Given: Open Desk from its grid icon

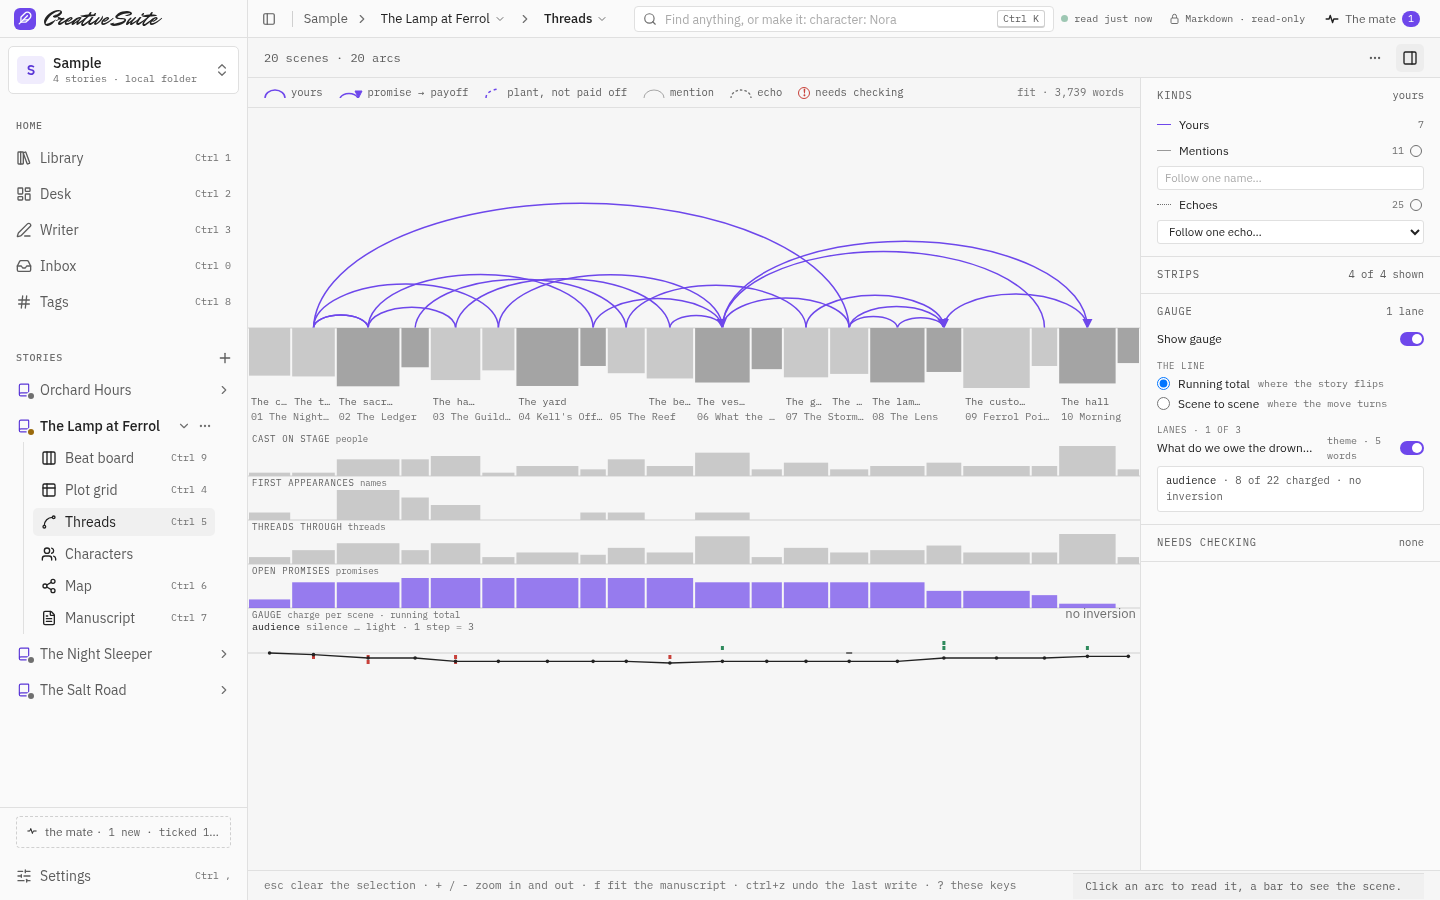Looking at the screenshot, I should point(24,194).
